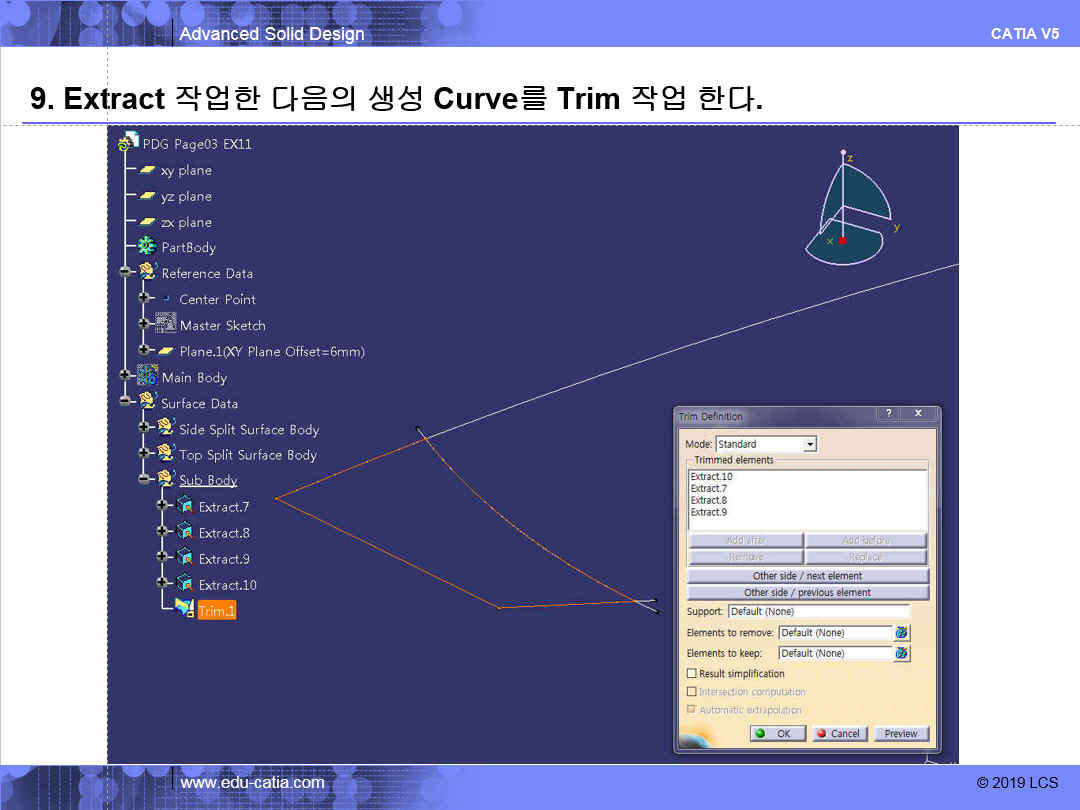The height and width of the screenshot is (810, 1080).
Task: Toggle the Intersection computation checkbox
Action: click(692, 692)
